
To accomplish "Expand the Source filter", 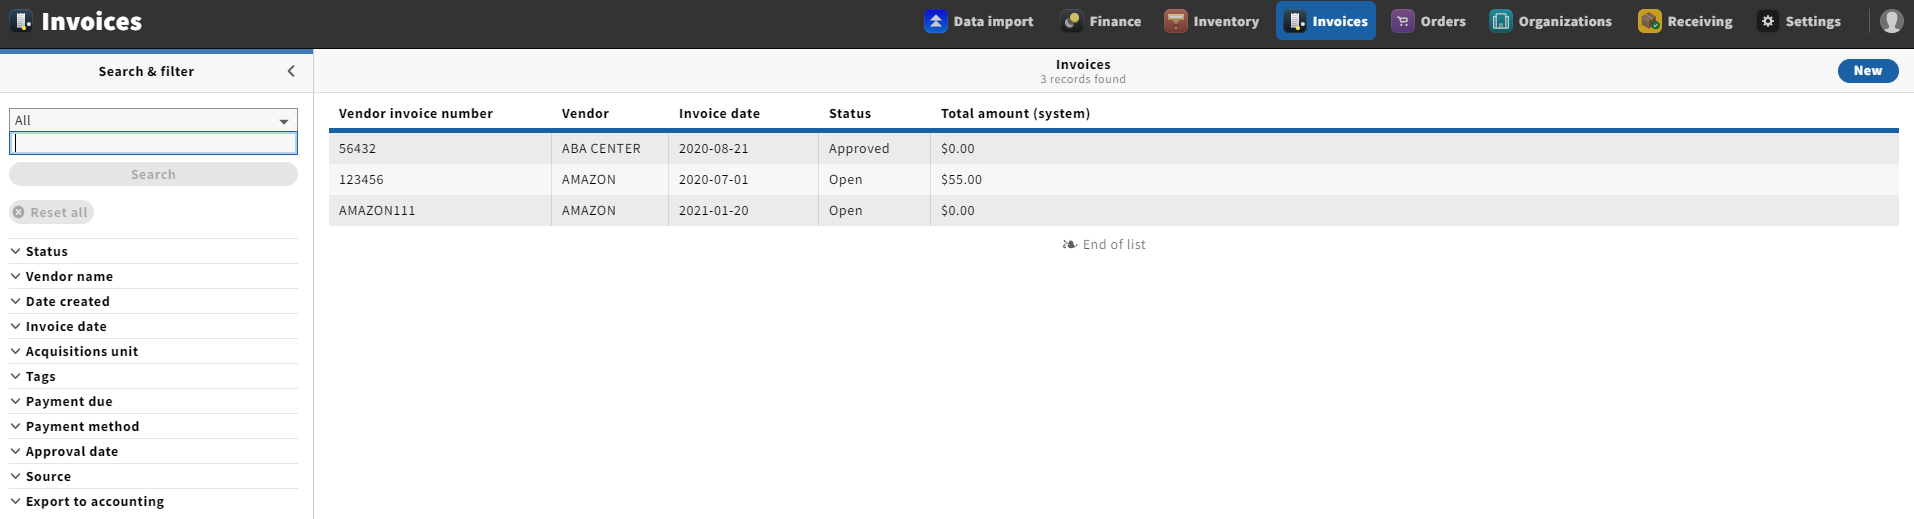I will [153, 476].
